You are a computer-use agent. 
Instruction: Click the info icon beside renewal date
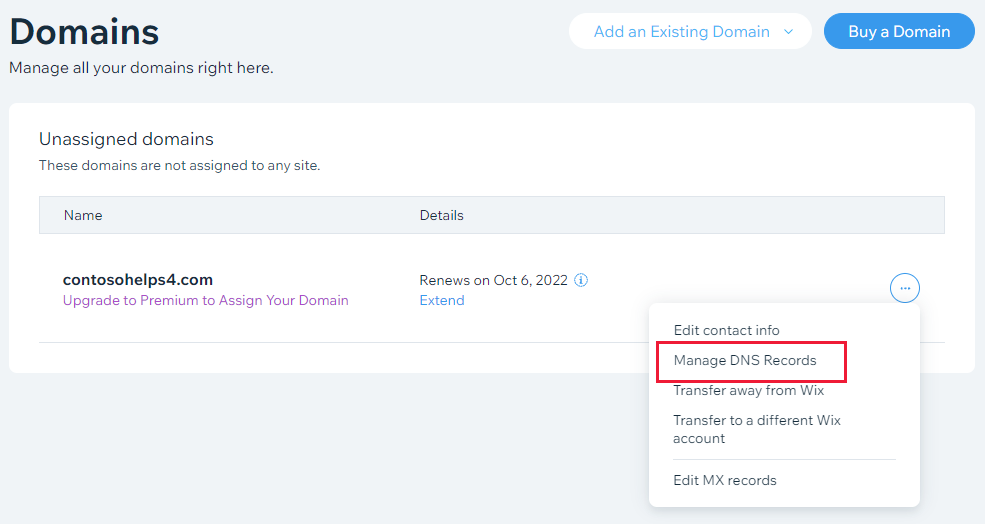pyautogui.click(x=582, y=280)
